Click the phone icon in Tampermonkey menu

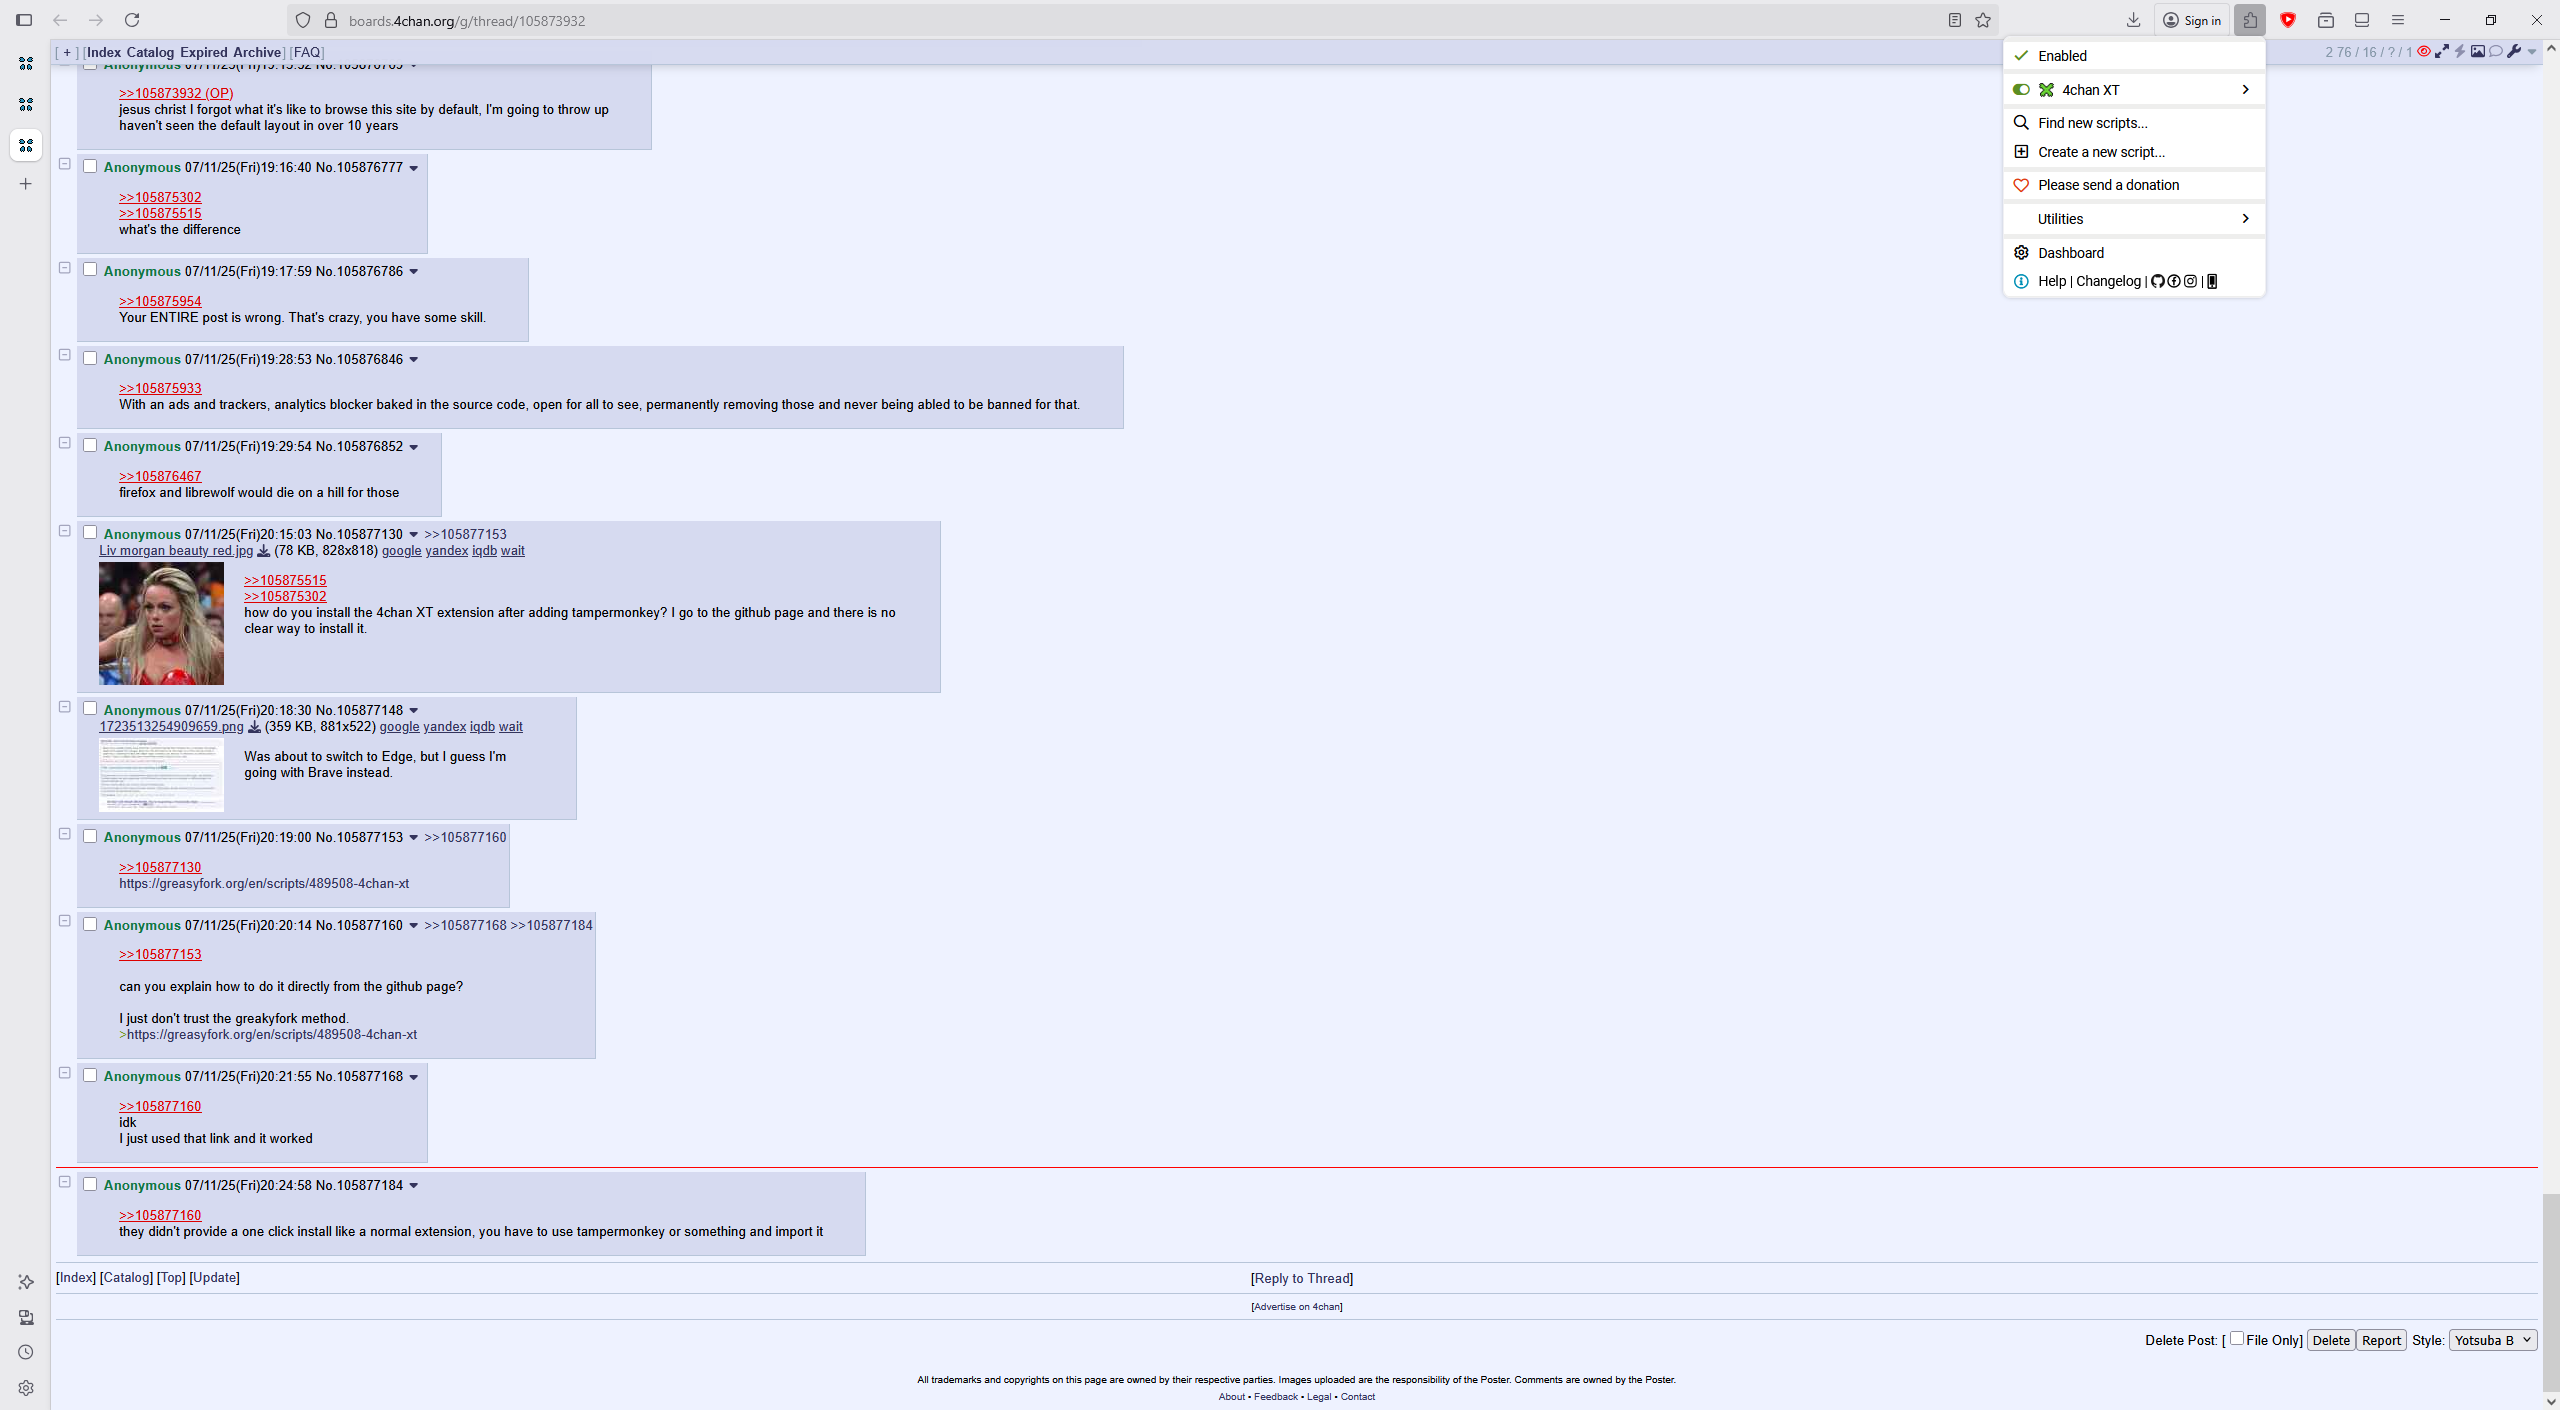click(x=2212, y=281)
